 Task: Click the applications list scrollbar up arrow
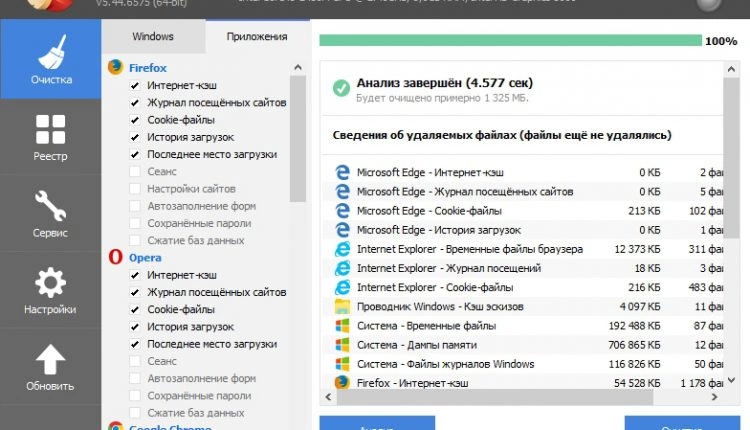tap(298, 67)
